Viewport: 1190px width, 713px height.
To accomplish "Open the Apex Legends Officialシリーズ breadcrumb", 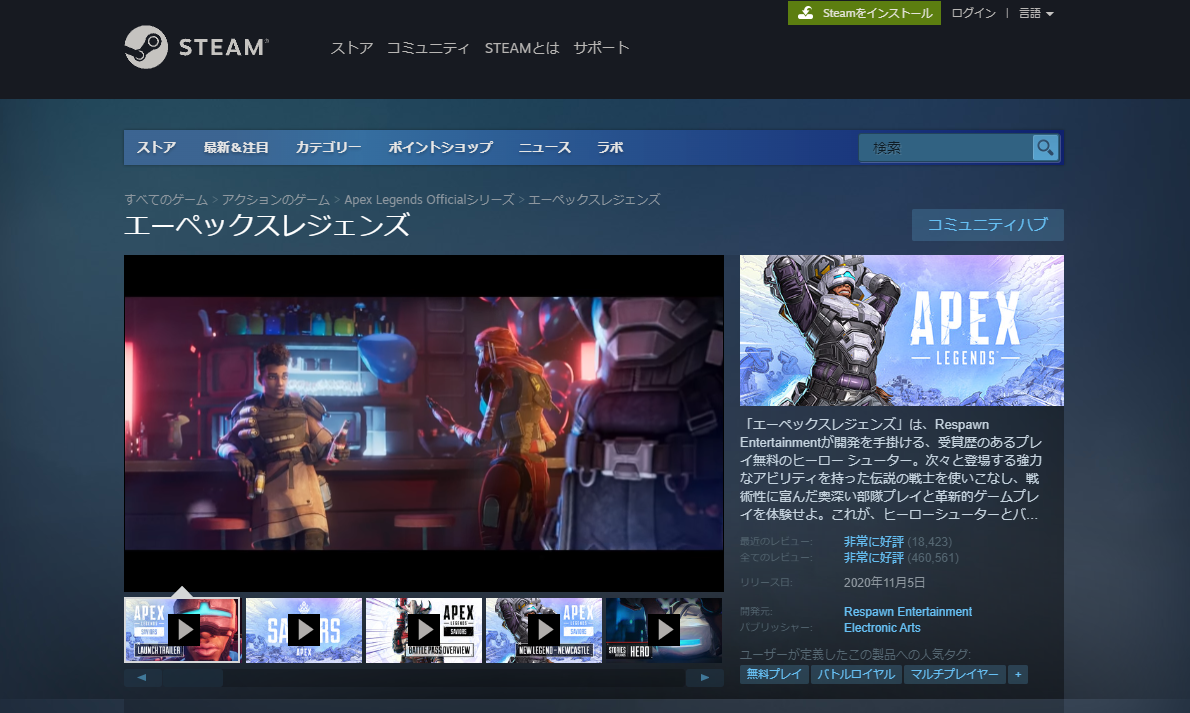I will click(x=429, y=200).
